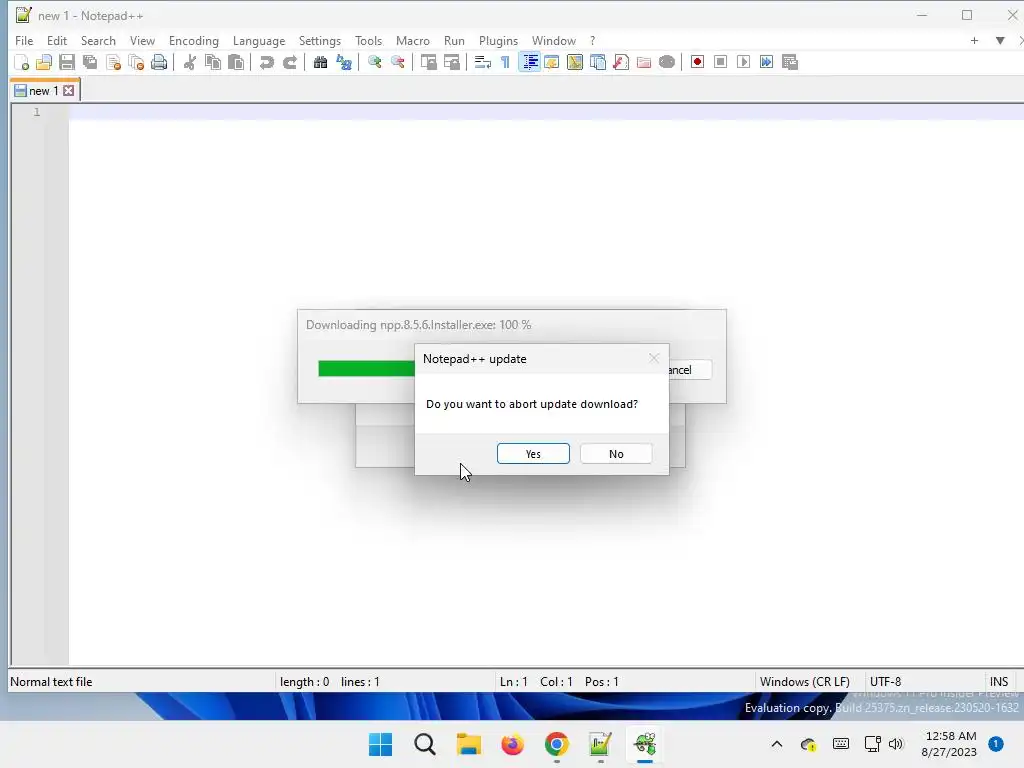The height and width of the screenshot is (768, 1024).
Task: Open the Encoding menu
Action: (x=193, y=40)
